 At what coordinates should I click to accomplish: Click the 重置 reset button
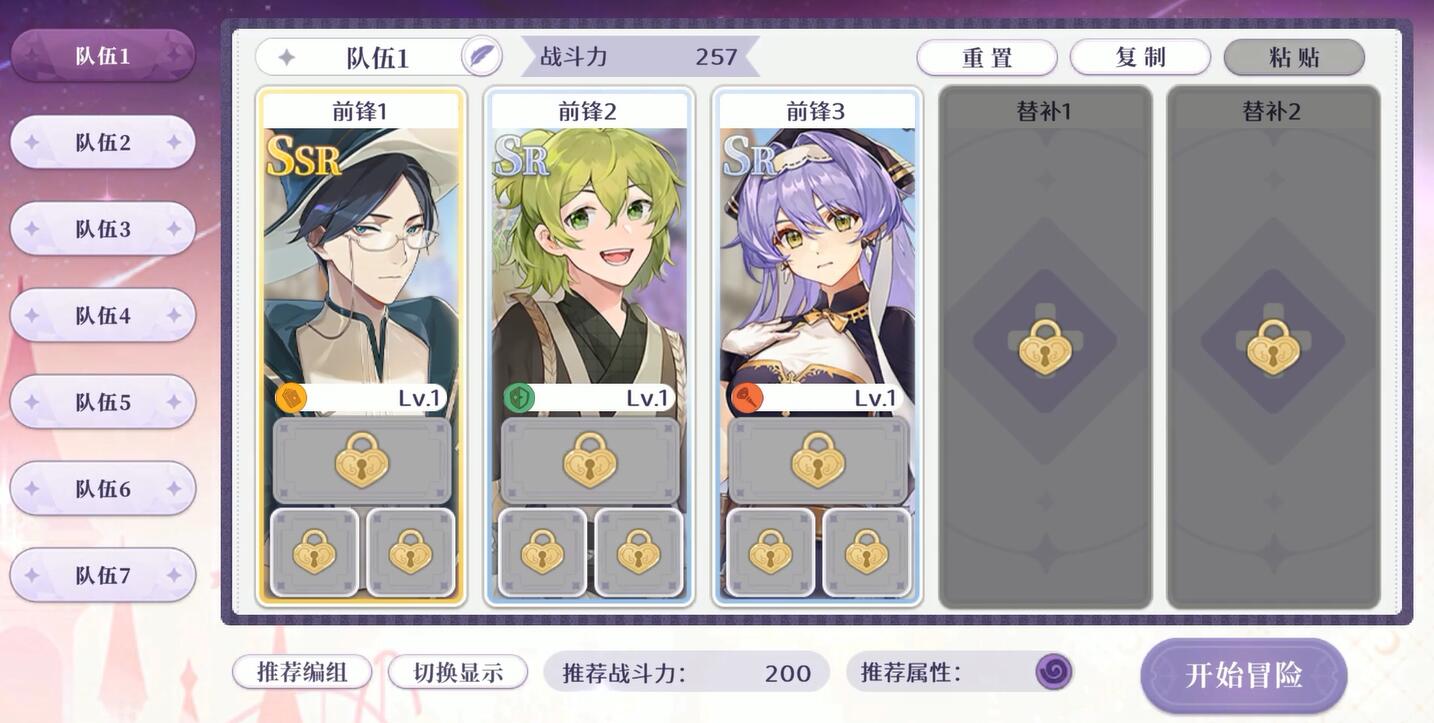tap(987, 57)
